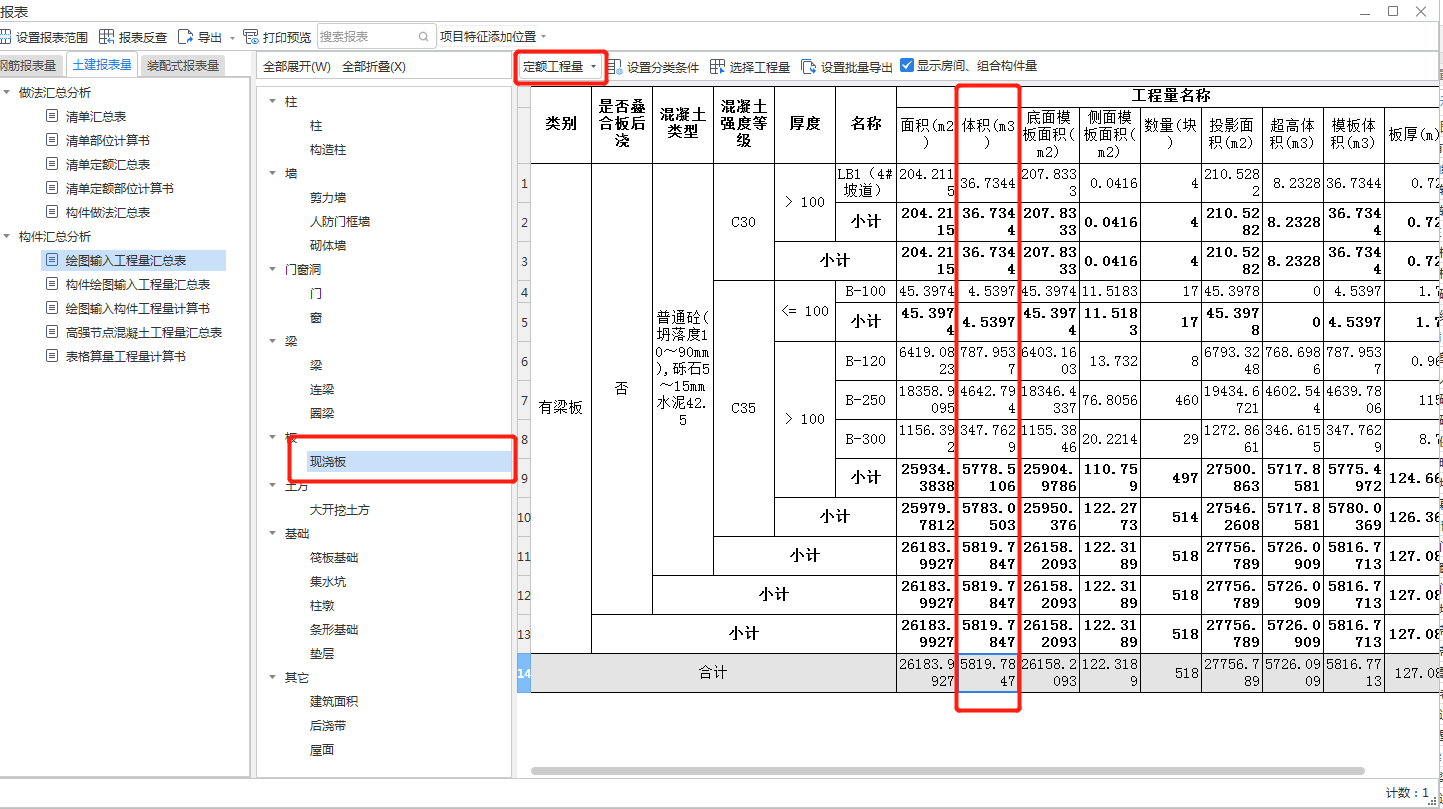
Task: Click the 选择工程量 icon
Action: [717, 67]
